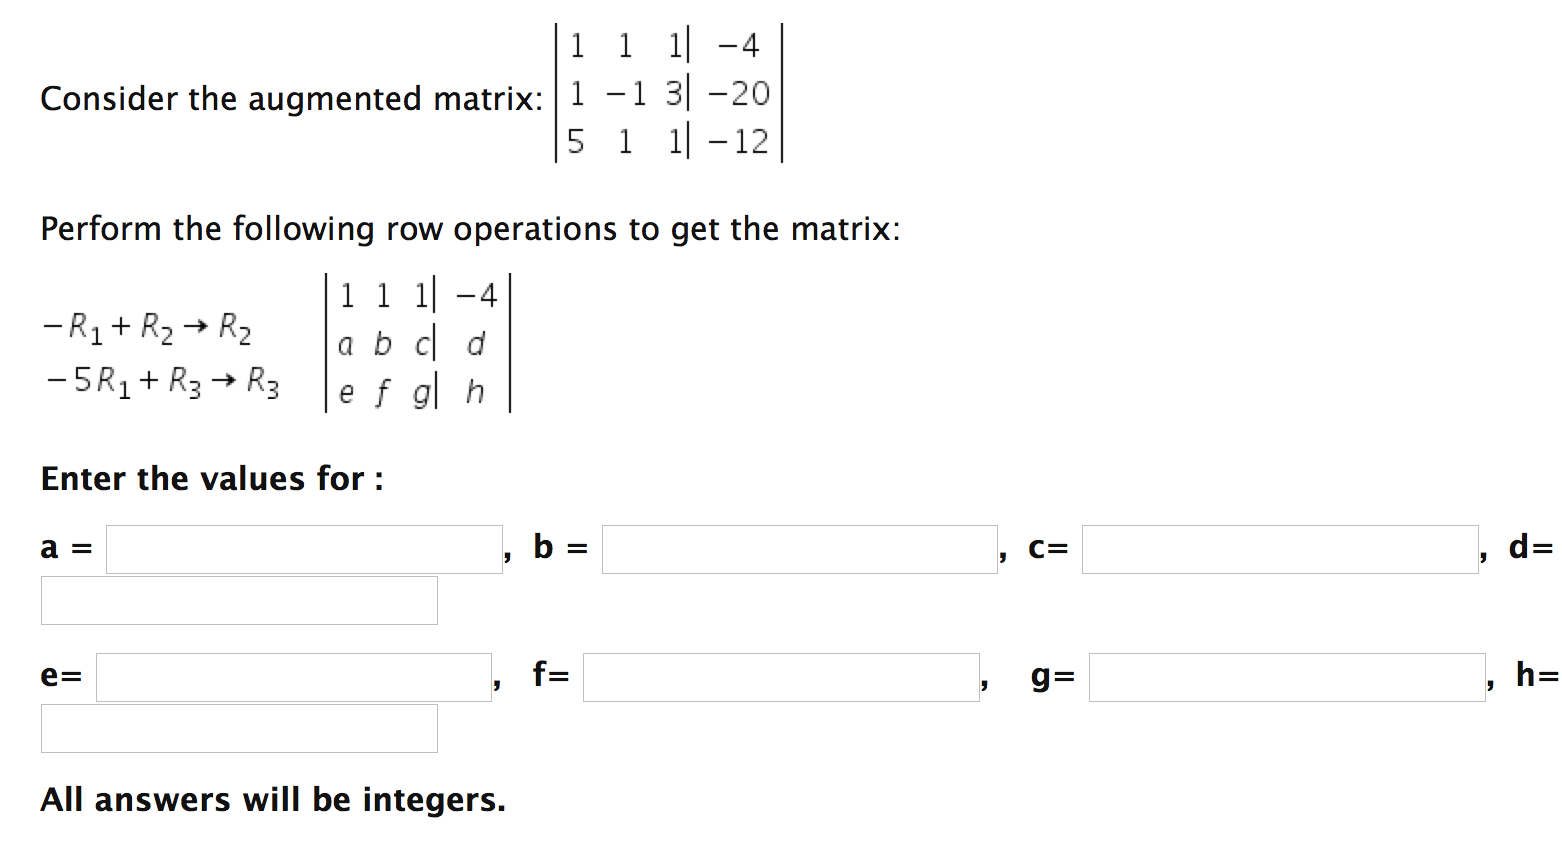Image resolution: width=1562 pixels, height=842 pixels.
Task: Click the augmented matrix shown at top
Action: (x=668, y=95)
